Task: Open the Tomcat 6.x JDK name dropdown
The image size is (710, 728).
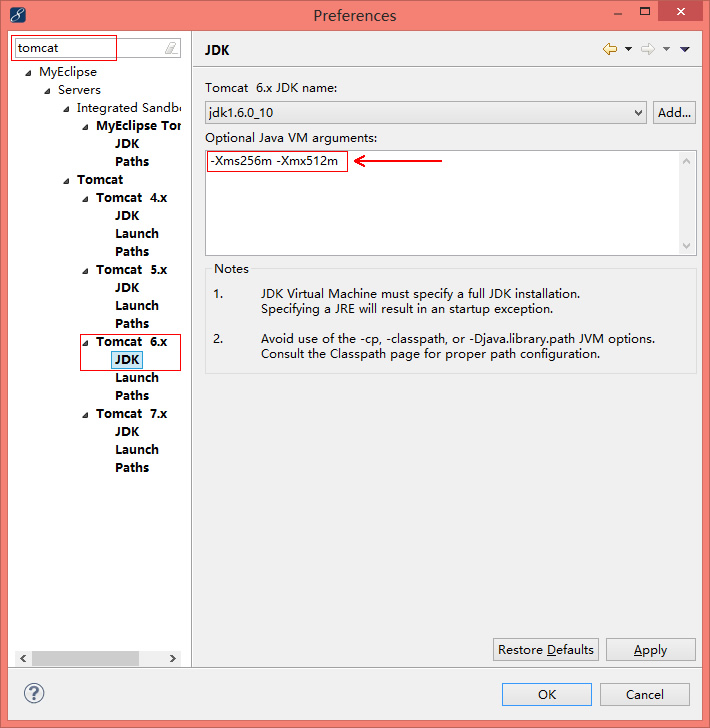Action: coord(426,112)
